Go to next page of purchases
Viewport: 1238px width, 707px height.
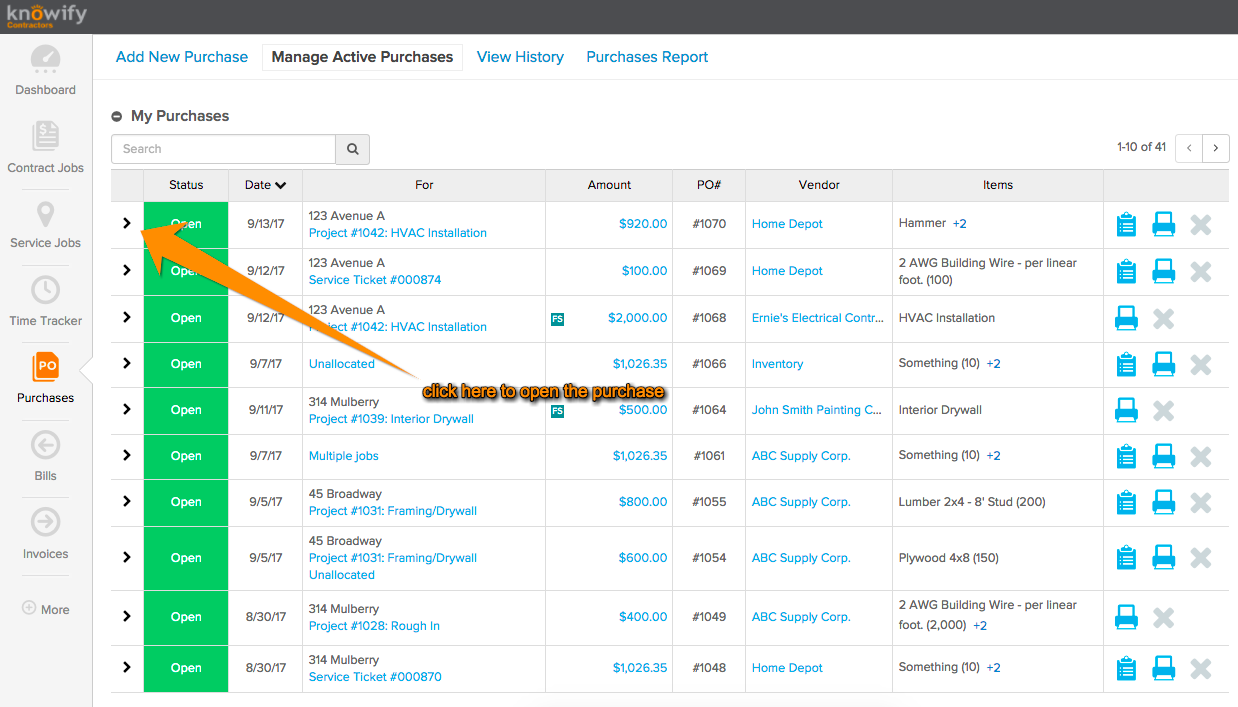1216,148
